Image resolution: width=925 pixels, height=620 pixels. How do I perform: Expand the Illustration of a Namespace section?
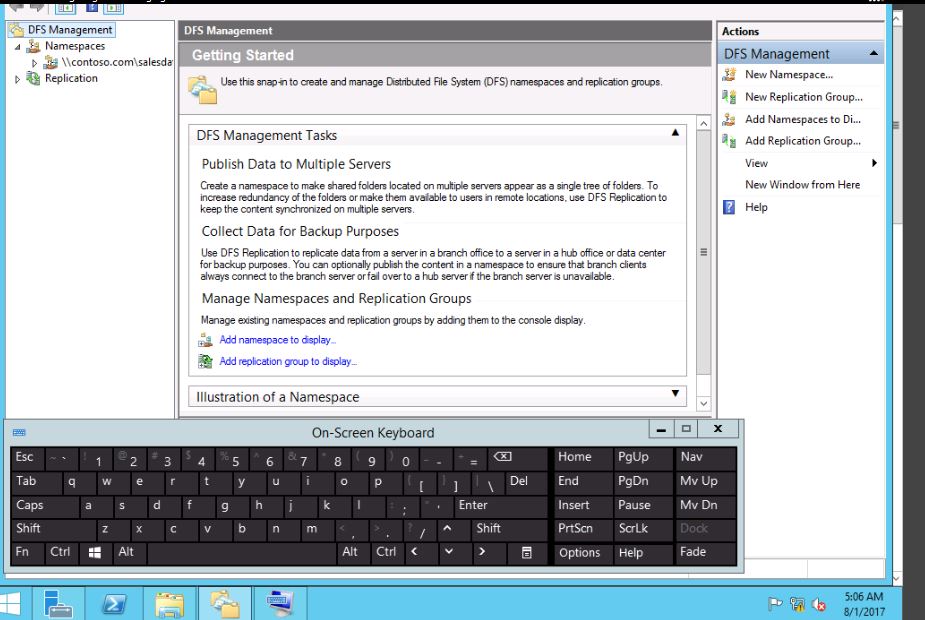(675, 393)
